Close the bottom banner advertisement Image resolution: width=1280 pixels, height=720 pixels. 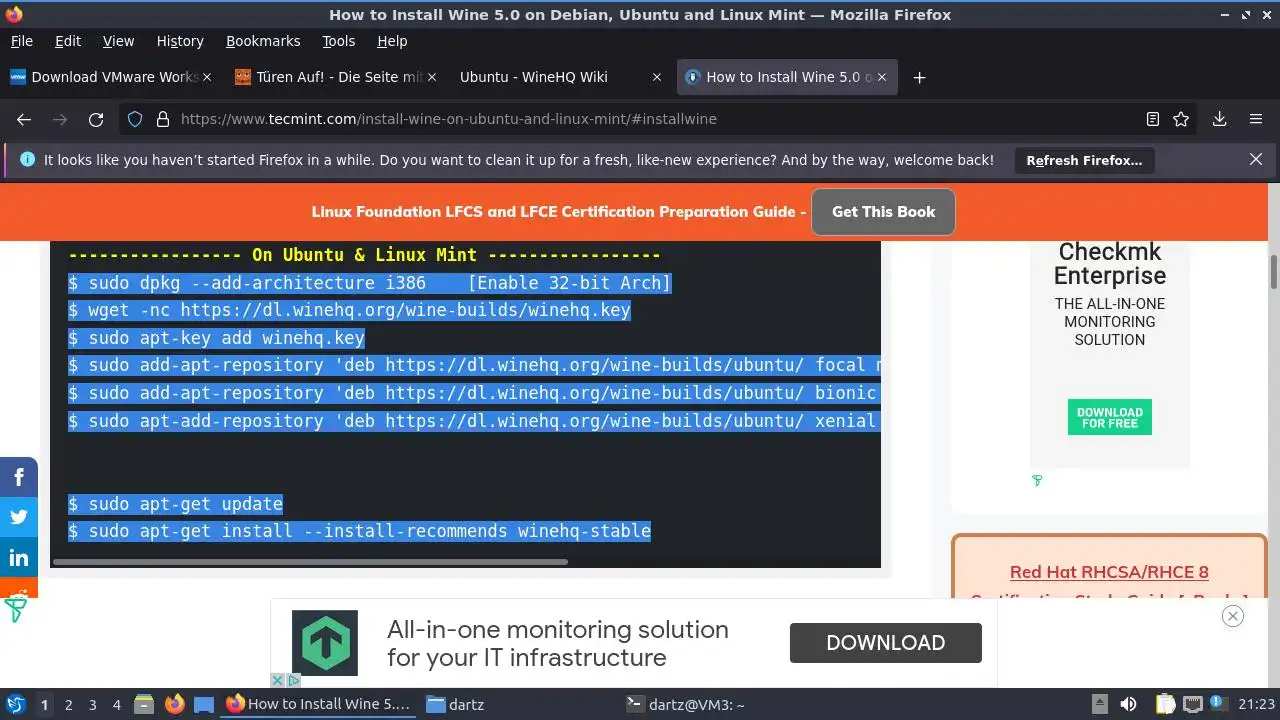point(1233,616)
